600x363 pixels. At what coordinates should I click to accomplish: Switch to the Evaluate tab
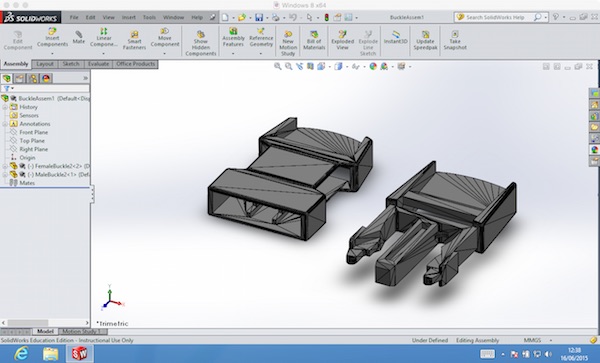pyautogui.click(x=98, y=64)
